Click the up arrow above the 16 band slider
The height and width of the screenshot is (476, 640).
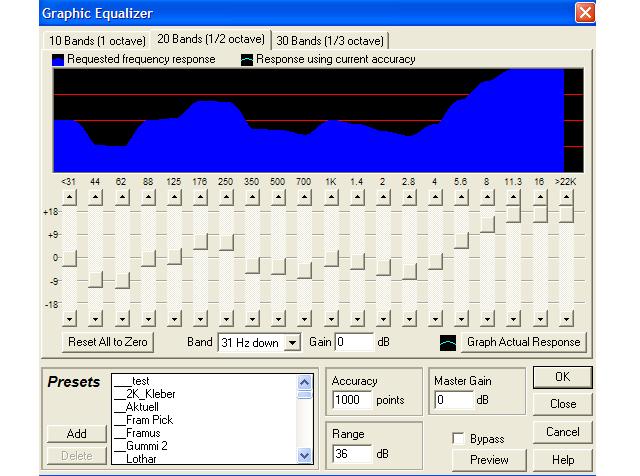click(540, 198)
